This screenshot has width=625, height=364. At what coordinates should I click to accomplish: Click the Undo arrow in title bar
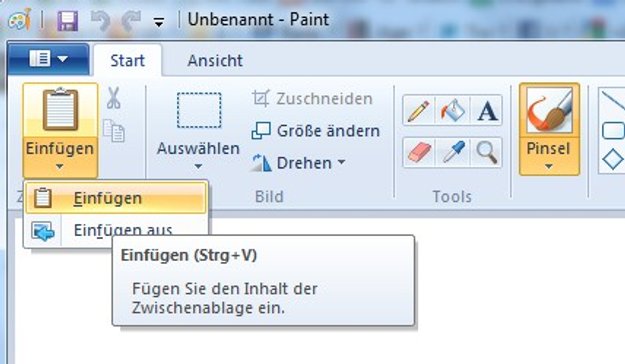tap(100, 21)
